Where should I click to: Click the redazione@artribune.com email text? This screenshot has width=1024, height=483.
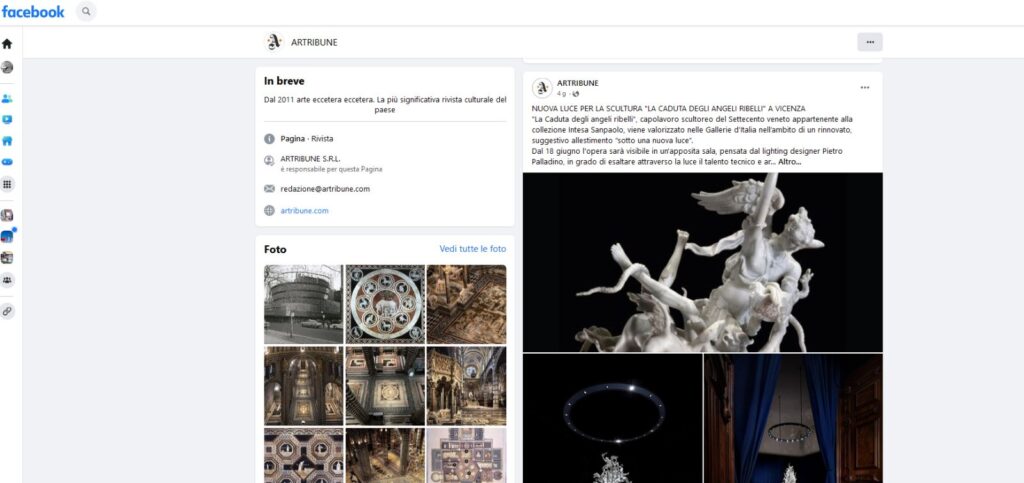[325, 189]
